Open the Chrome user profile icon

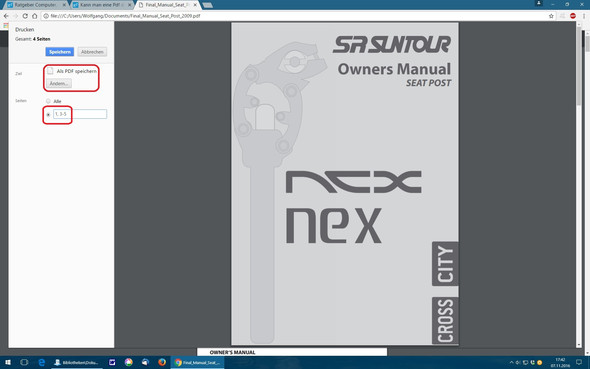(539, 3)
